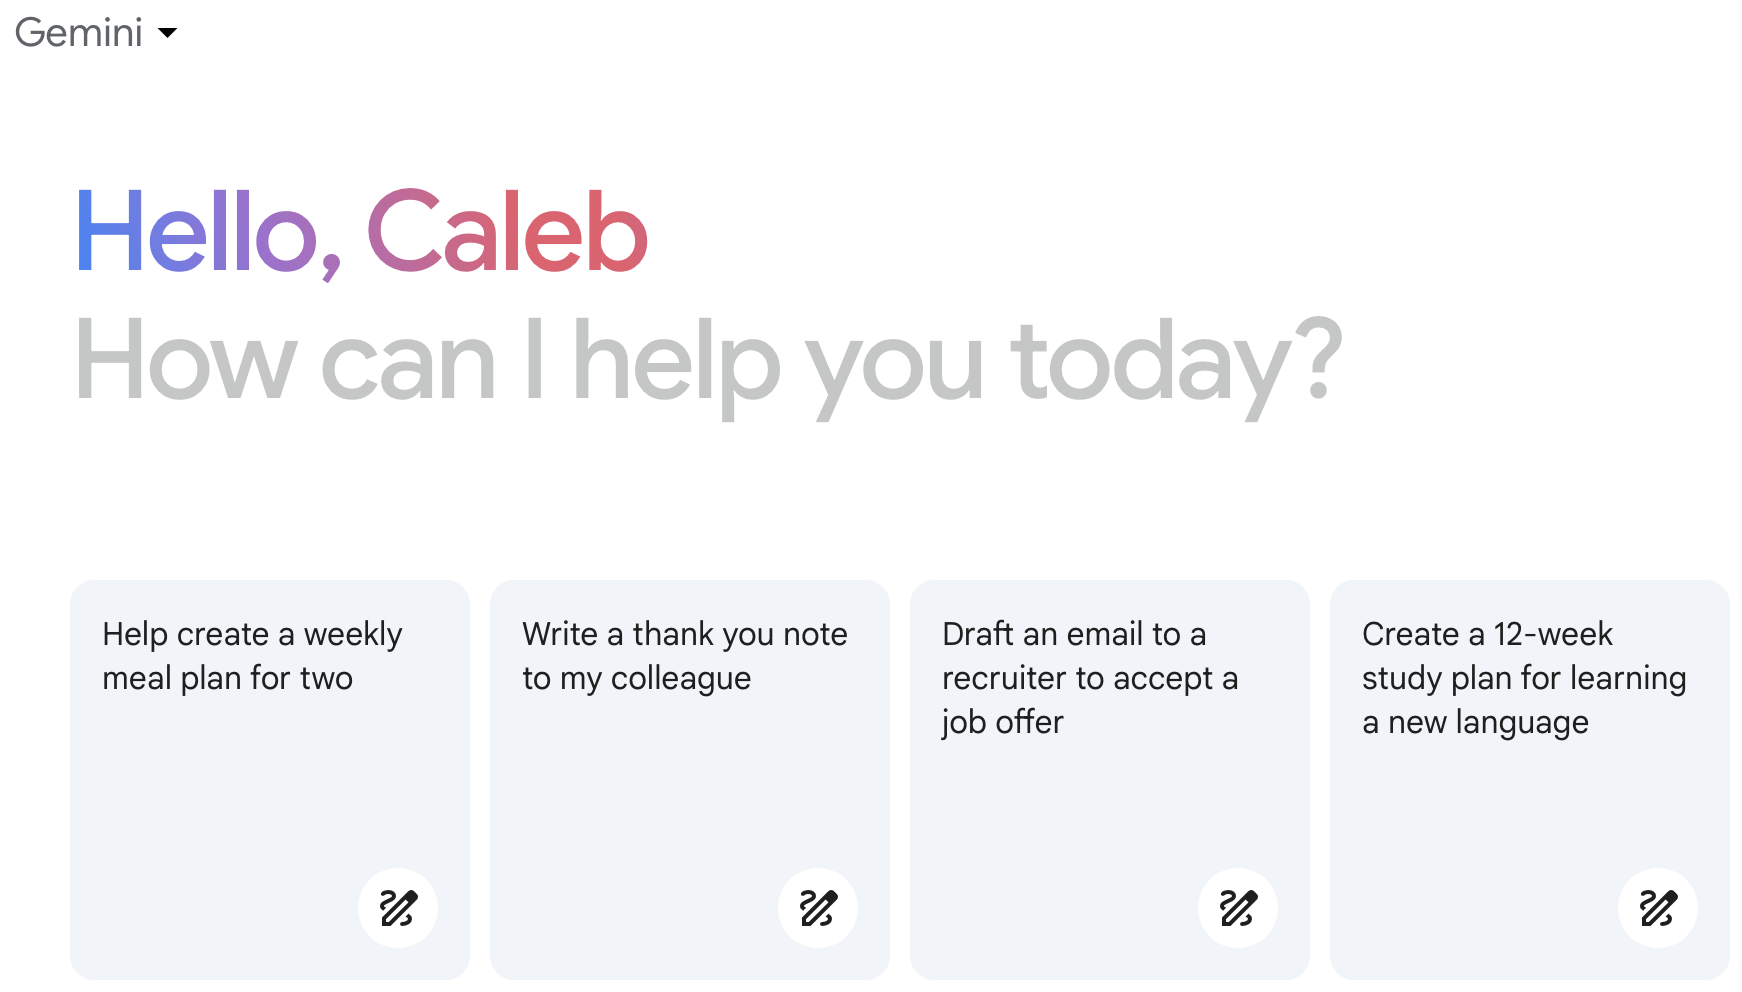
Task: Open the Gemini model dropdown arrow
Action: [168, 33]
